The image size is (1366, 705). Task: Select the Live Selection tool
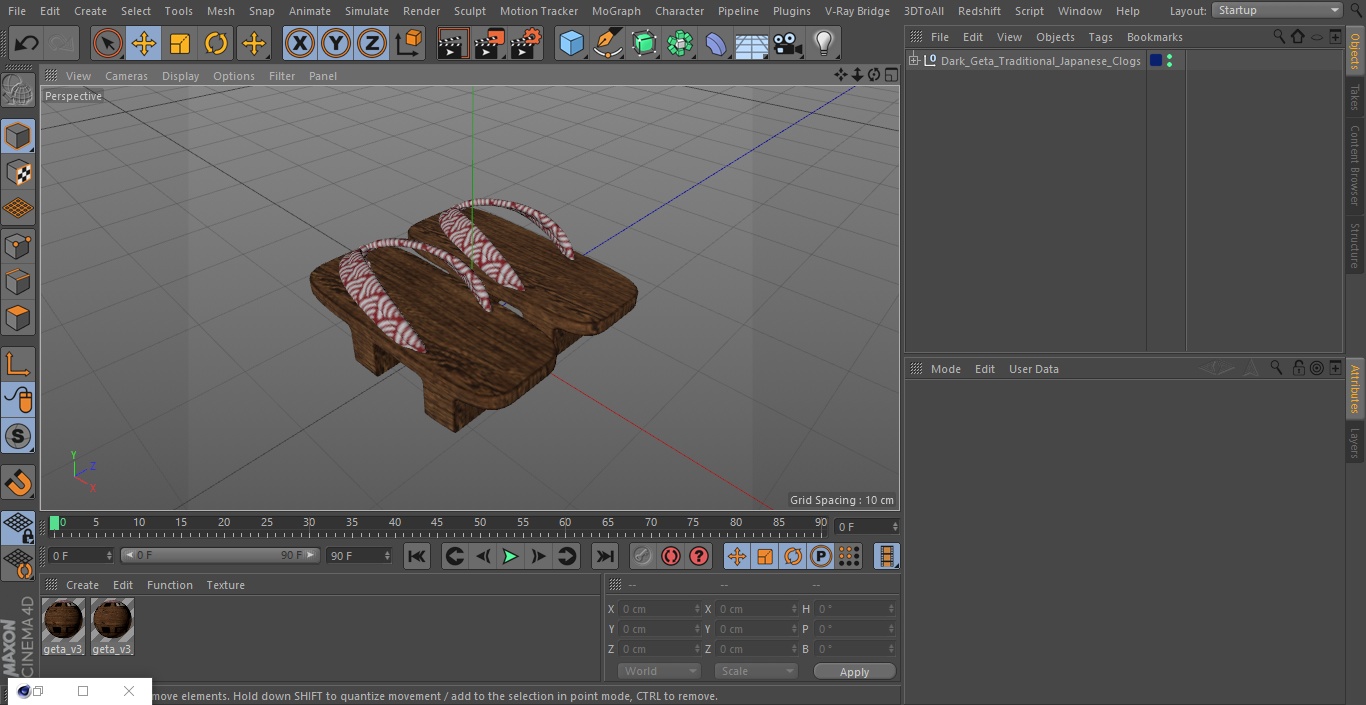click(108, 43)
